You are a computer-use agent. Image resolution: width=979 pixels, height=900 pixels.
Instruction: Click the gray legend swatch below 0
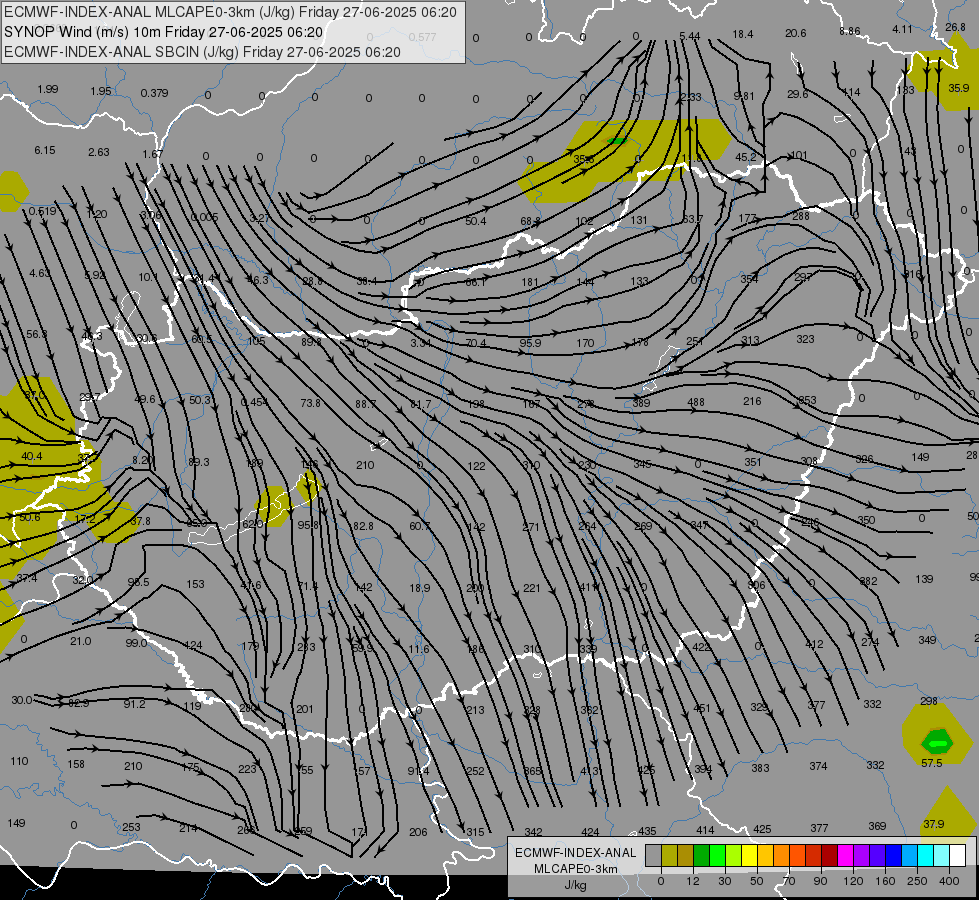(653, 855)
